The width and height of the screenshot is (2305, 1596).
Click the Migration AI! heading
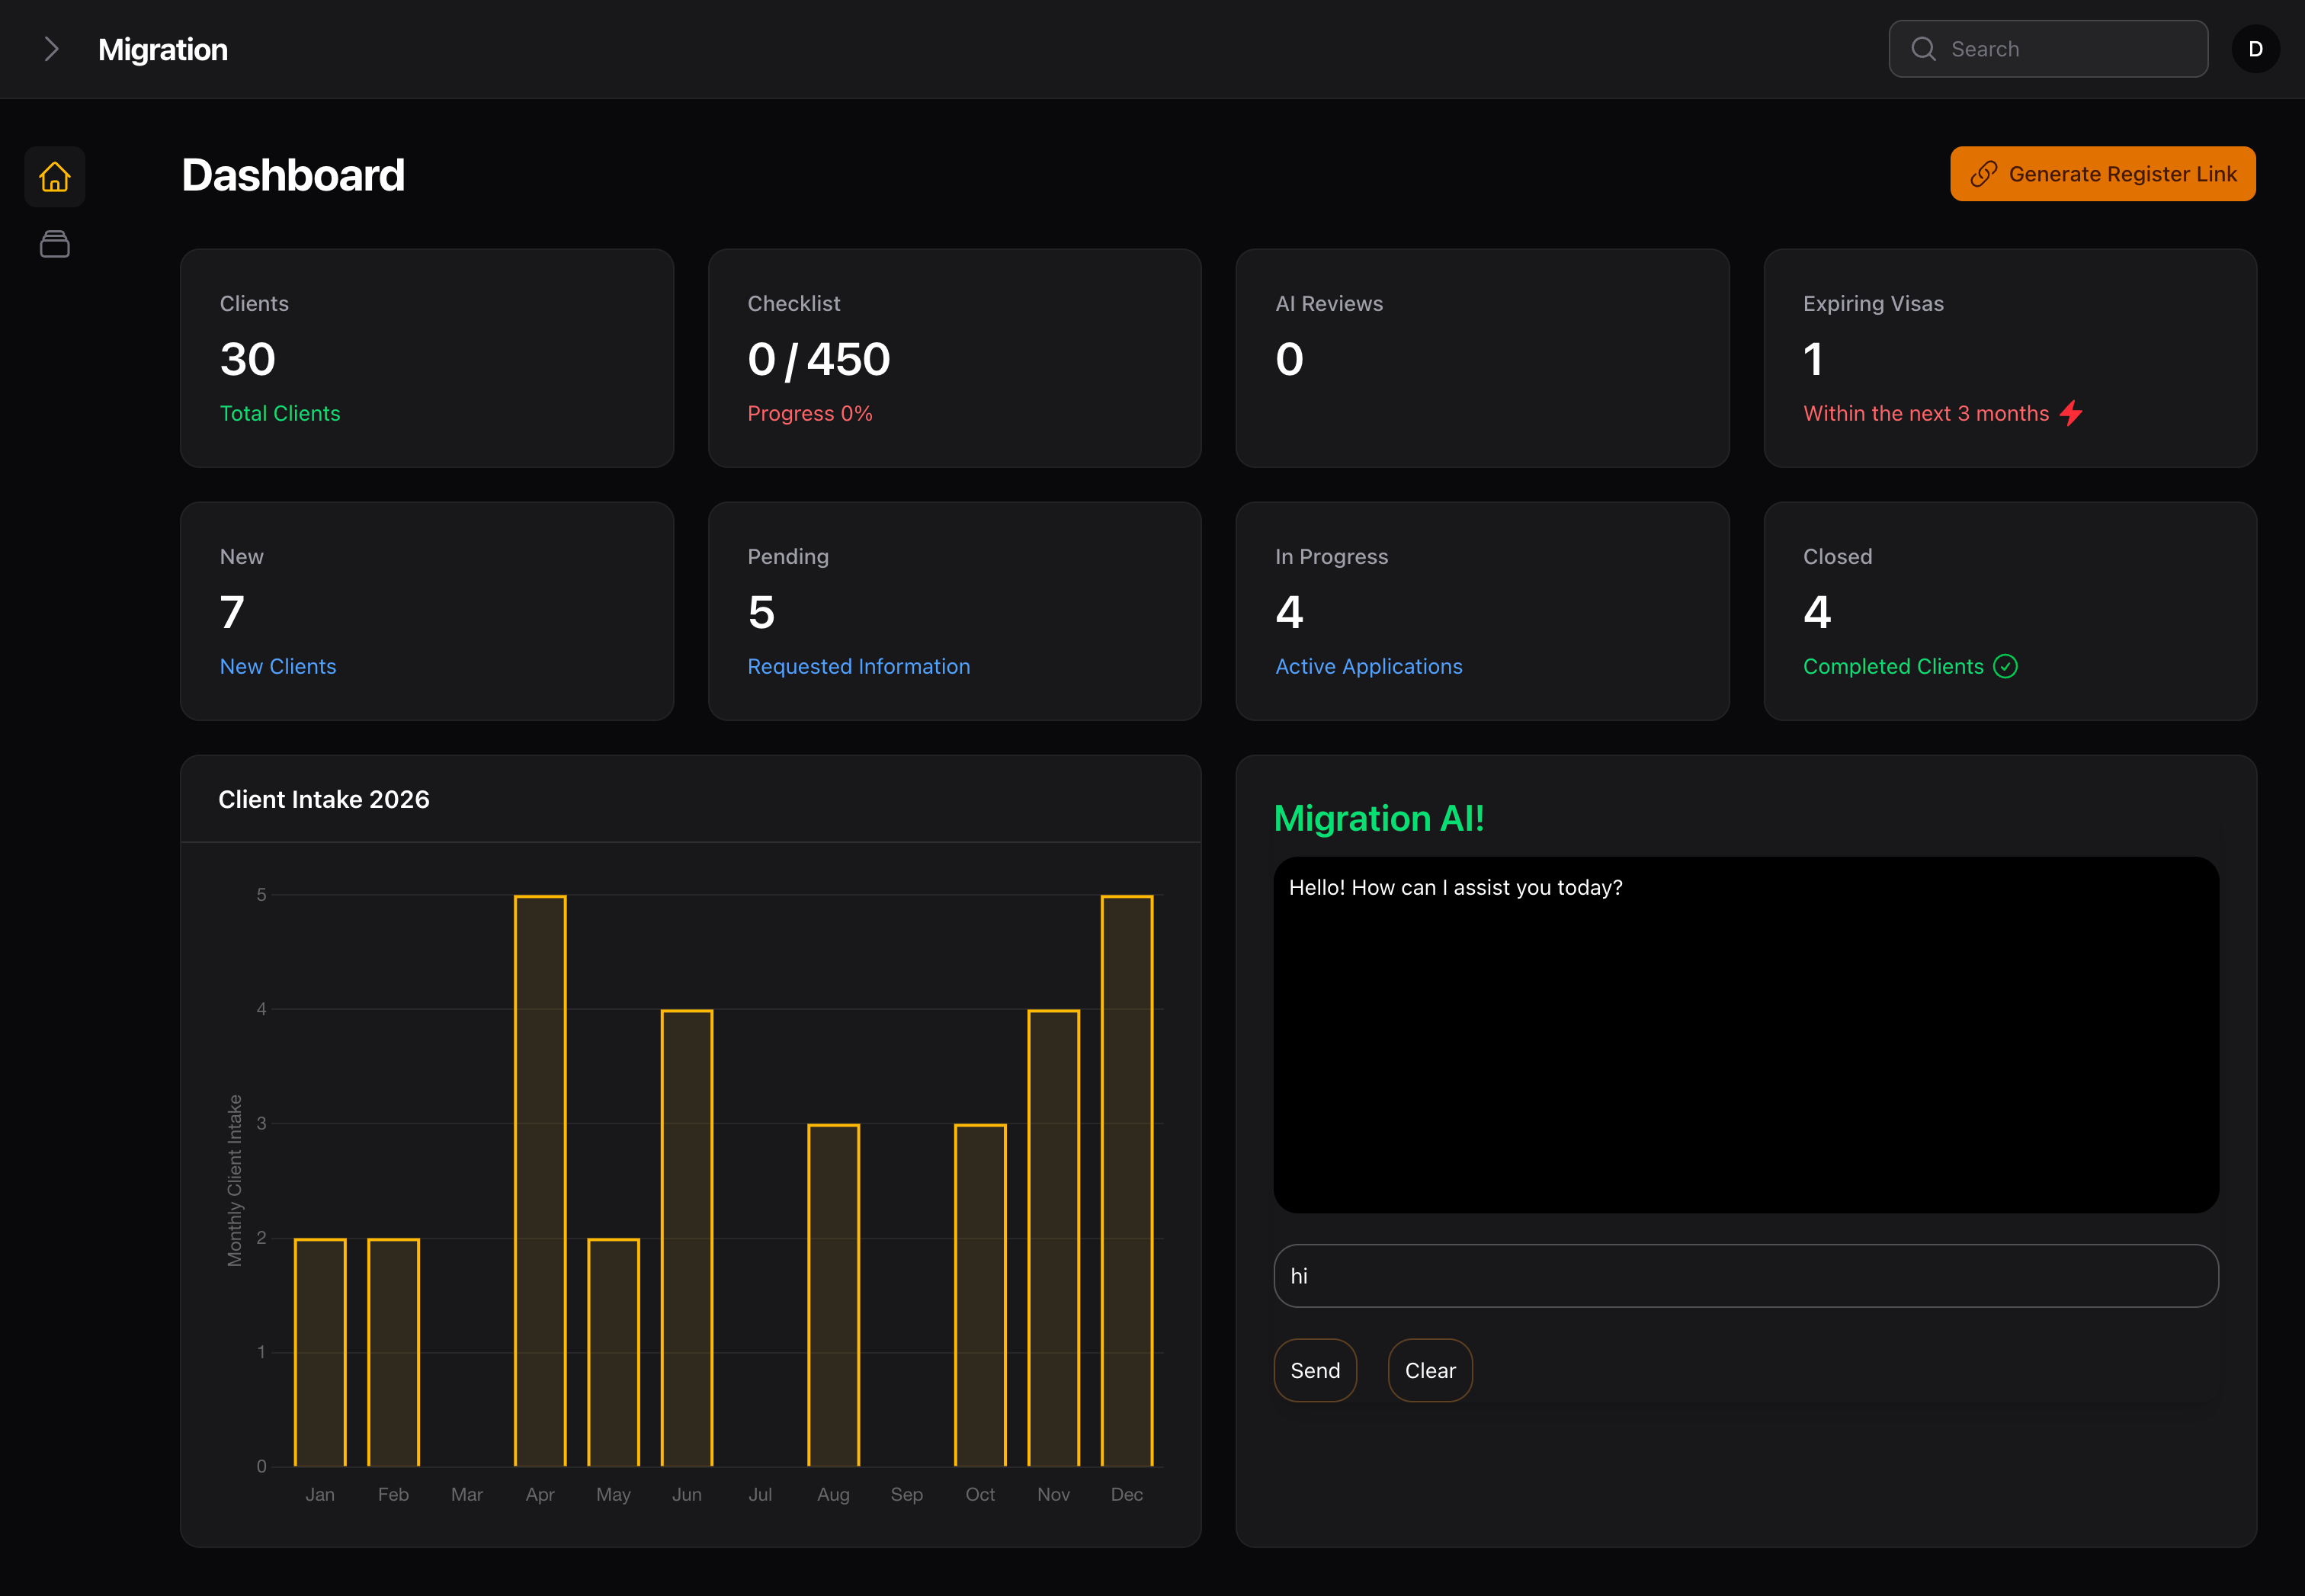pos(1379,818)
